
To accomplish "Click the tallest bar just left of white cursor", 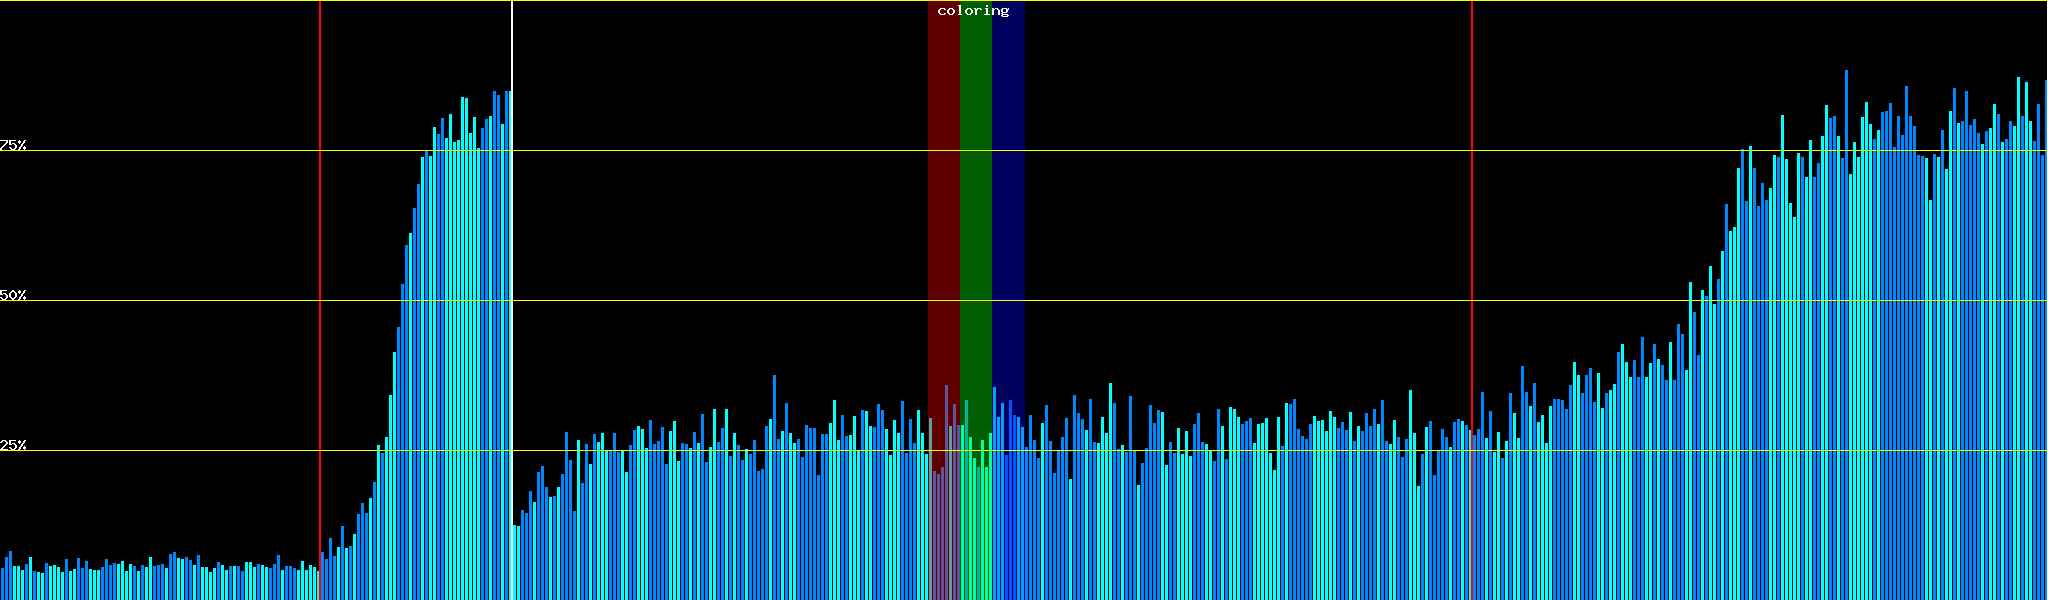I will coord(507,300).
